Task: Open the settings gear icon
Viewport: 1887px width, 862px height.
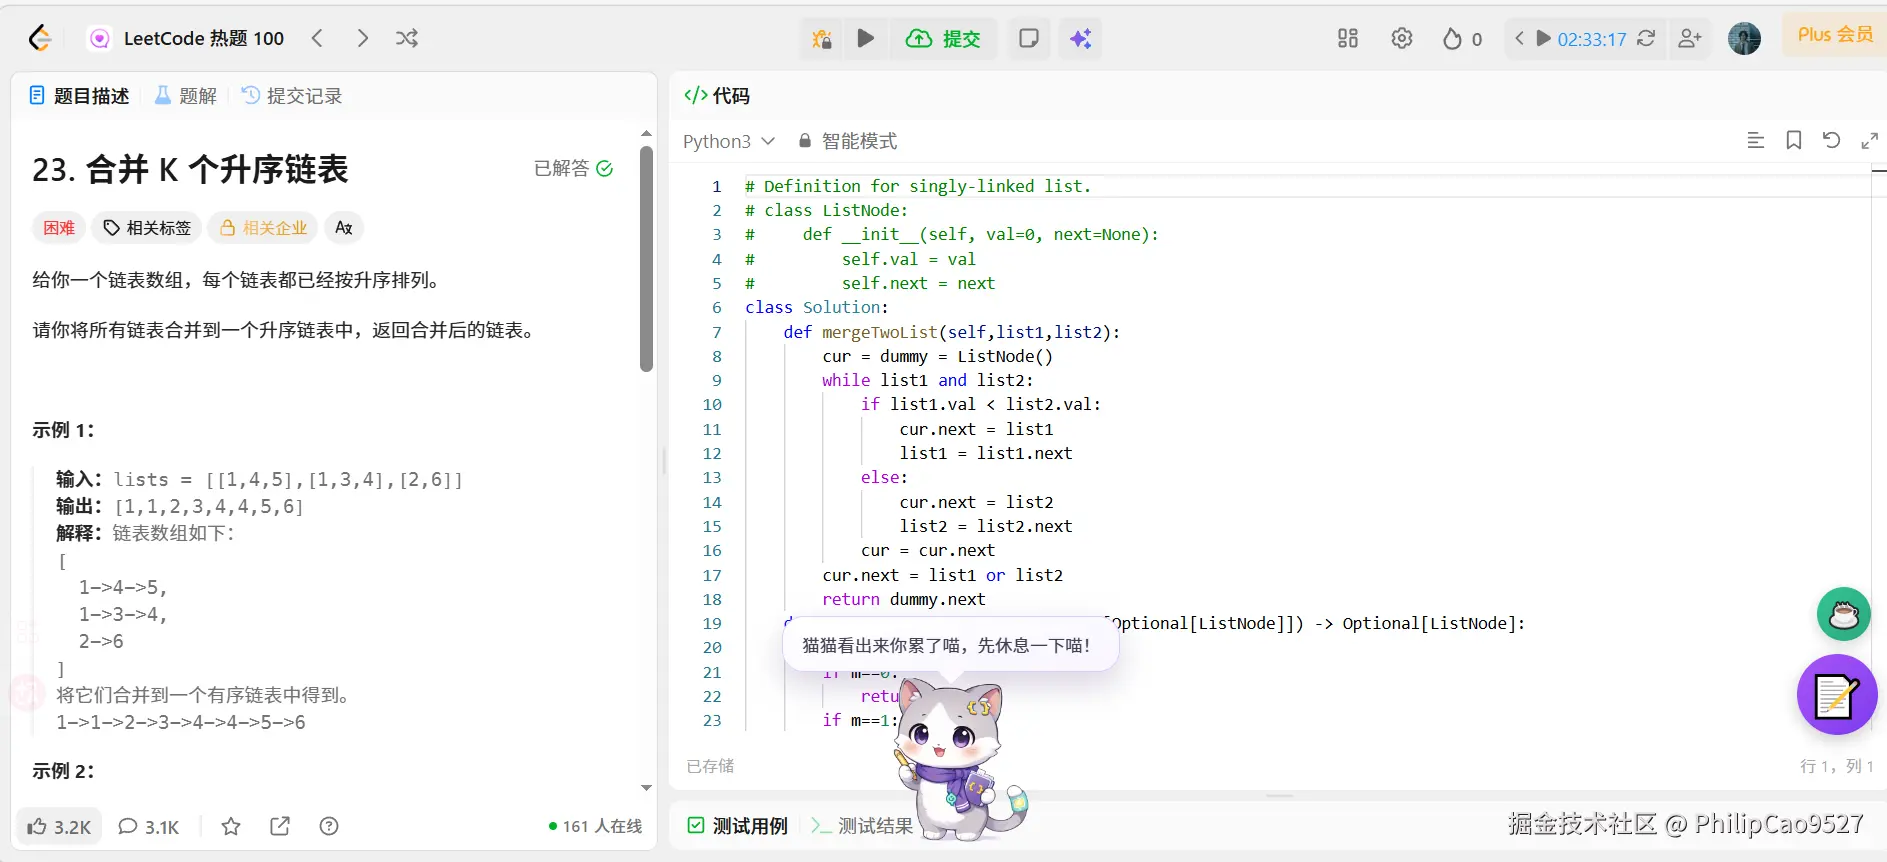Action: pyautogui.click(x=1402, y=38)
